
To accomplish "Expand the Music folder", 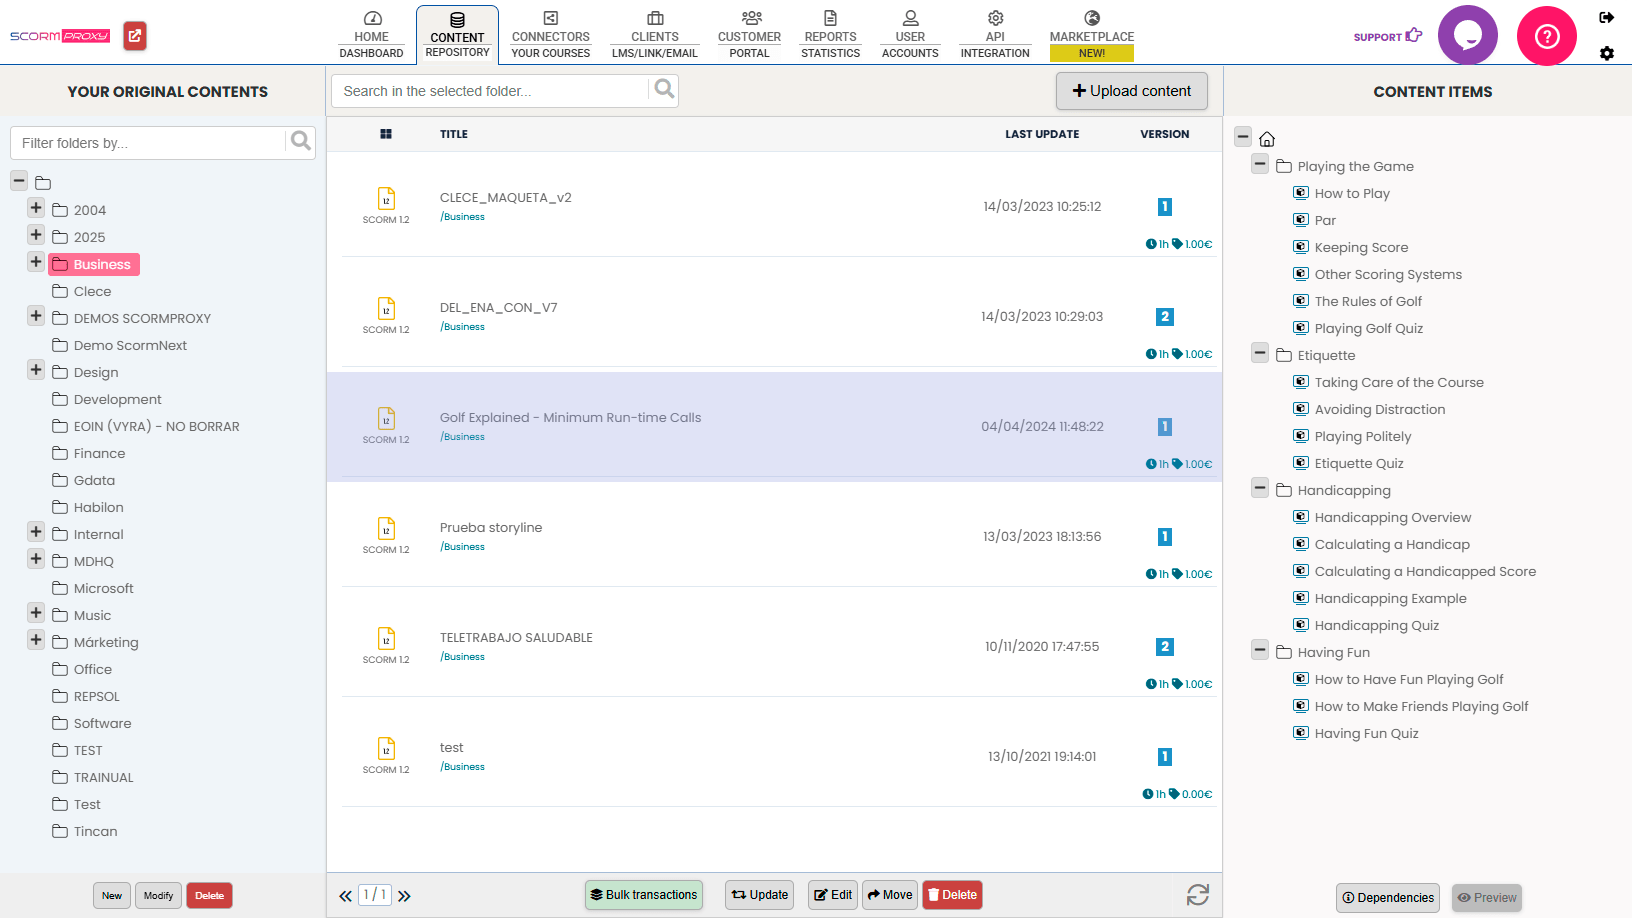I will [x=36, y=613].
